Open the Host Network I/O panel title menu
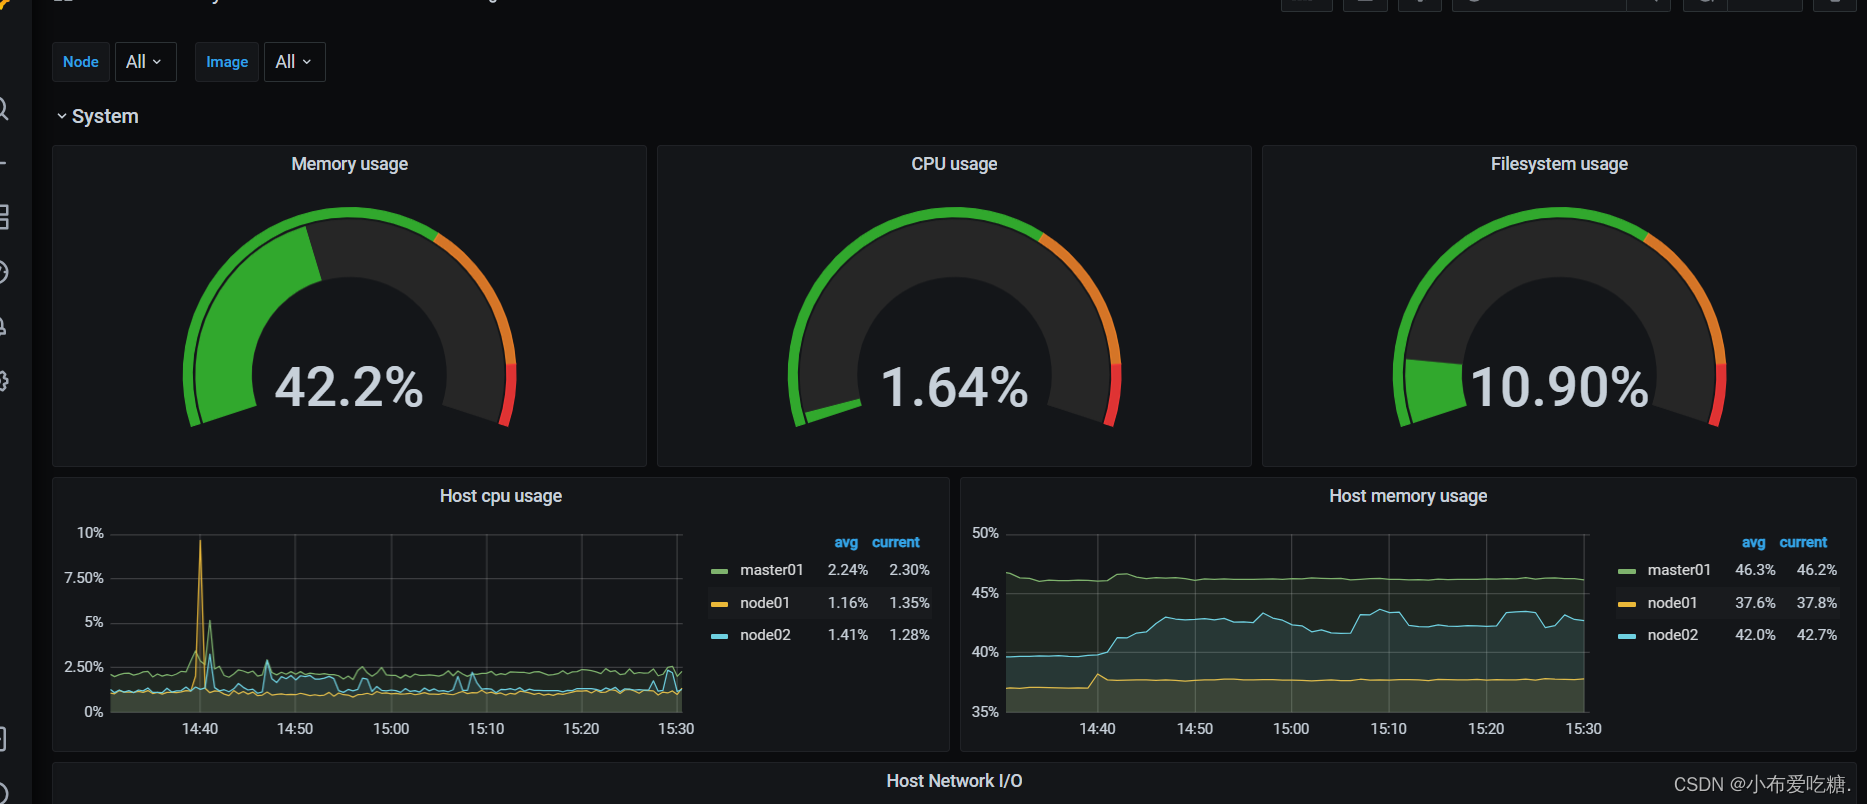The height and width of the screenshot is (804, 1867). (954, 781)
